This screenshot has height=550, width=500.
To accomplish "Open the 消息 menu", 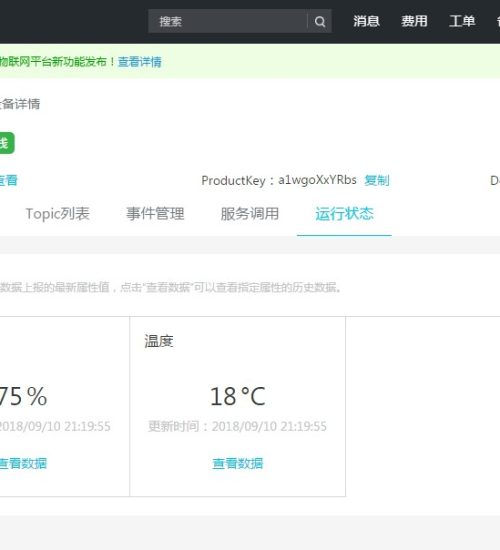I will coord(366,21).
